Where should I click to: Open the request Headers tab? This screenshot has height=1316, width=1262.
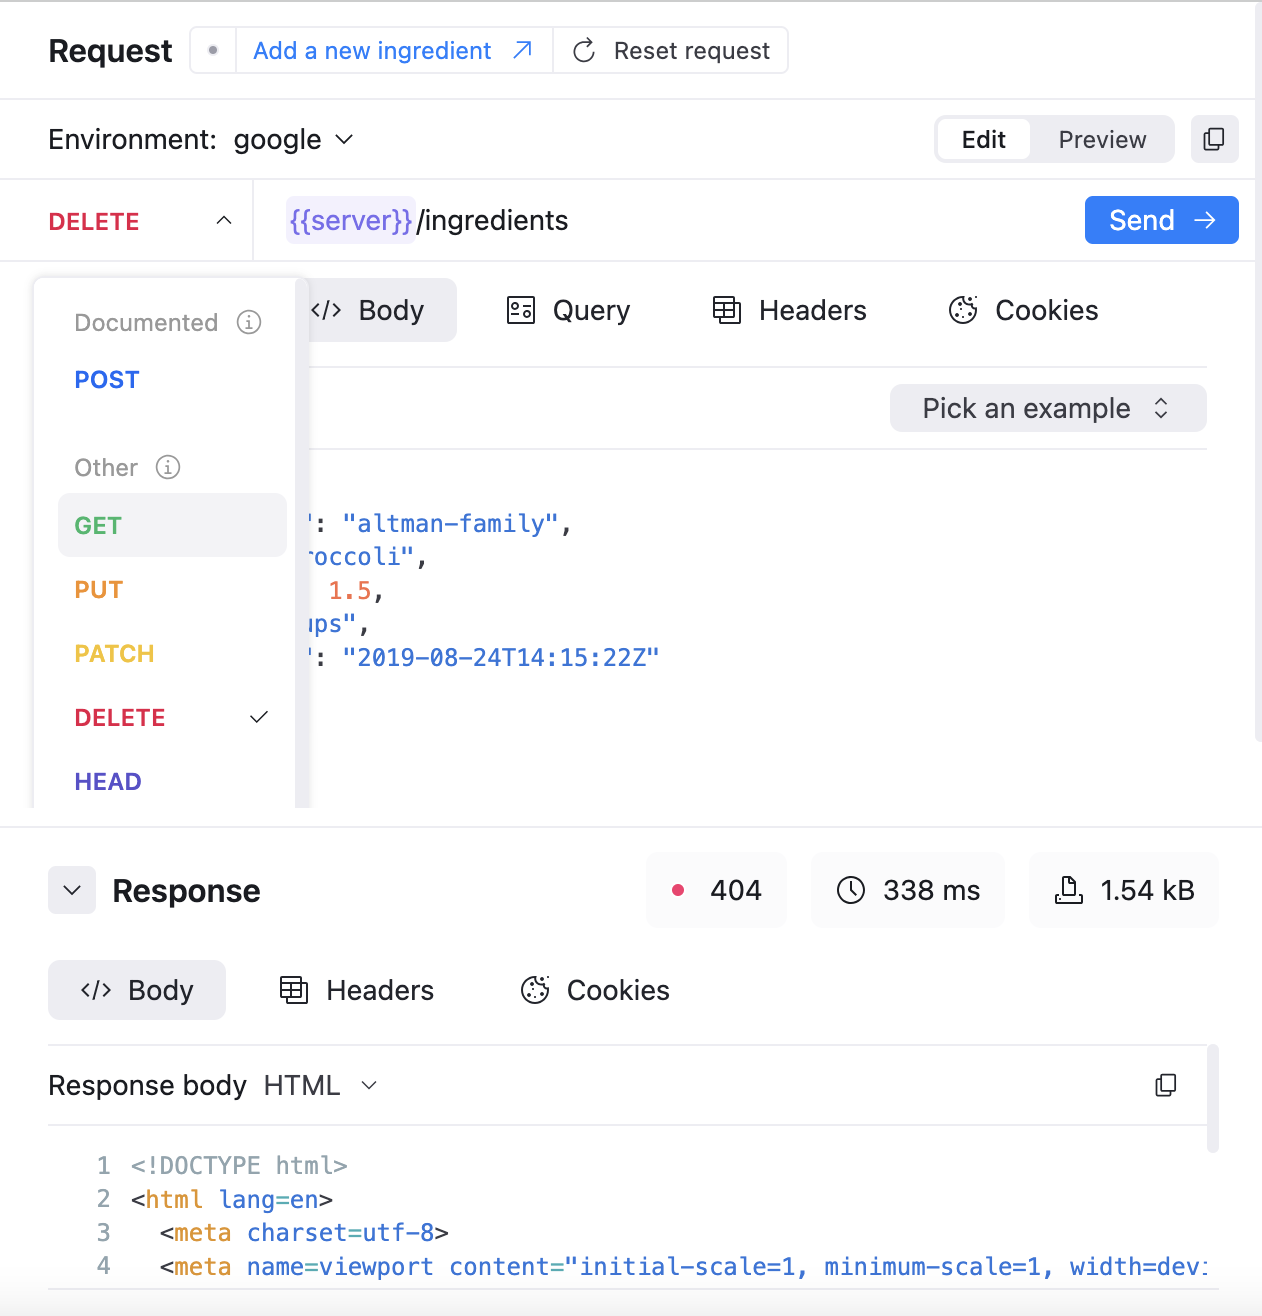point(789,311)
